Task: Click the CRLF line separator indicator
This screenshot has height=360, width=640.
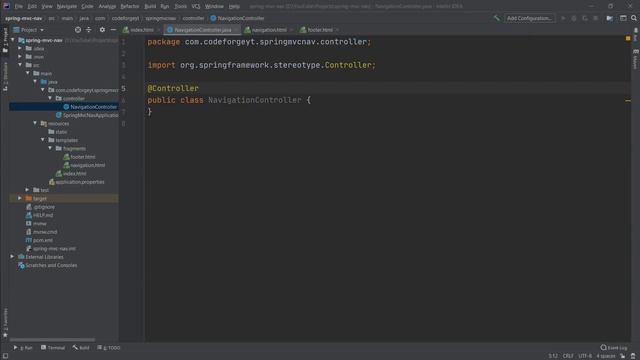Action: tap(568, 356)
